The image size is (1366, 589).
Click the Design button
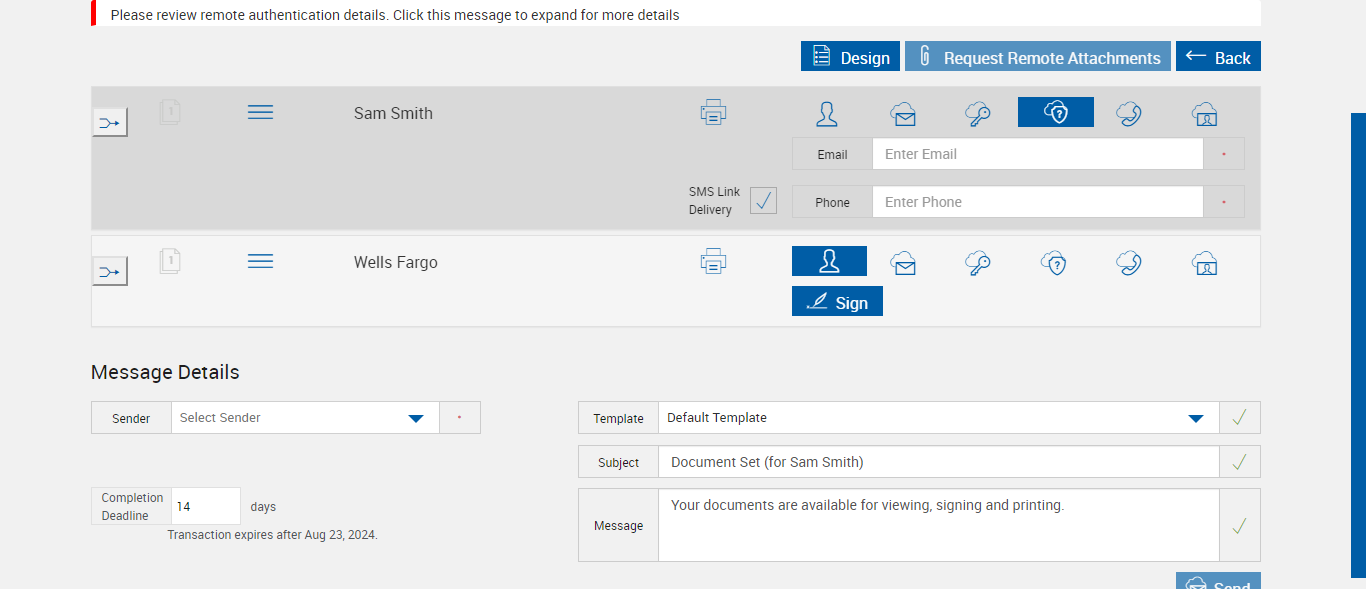[x=850, y=57]
